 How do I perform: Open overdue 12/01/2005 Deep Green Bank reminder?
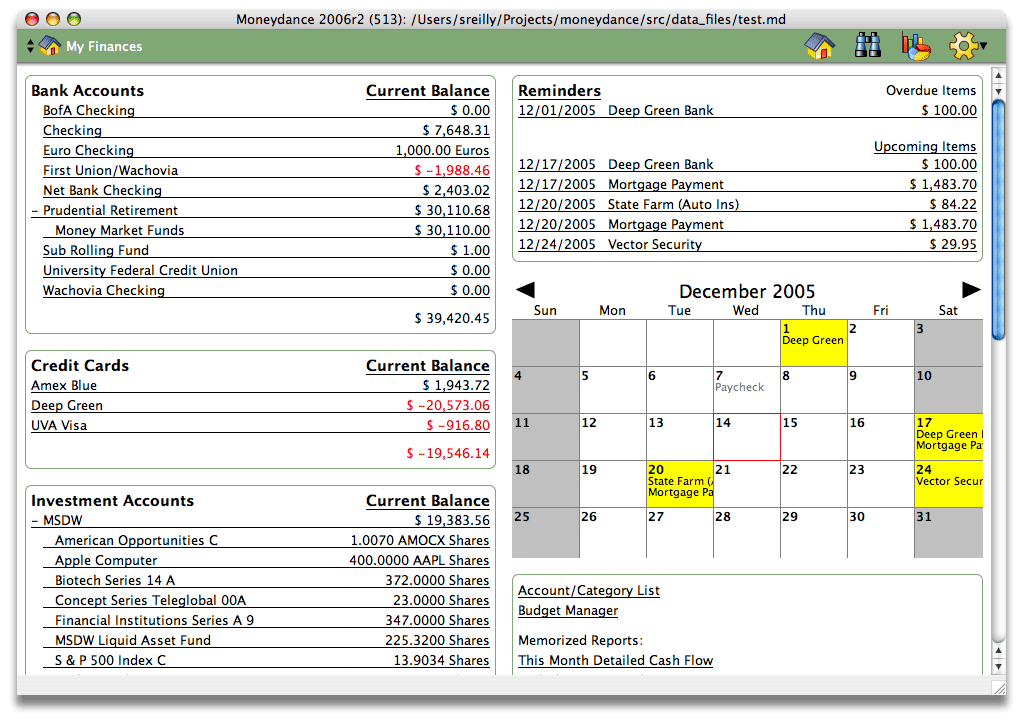tap(747, 111)
